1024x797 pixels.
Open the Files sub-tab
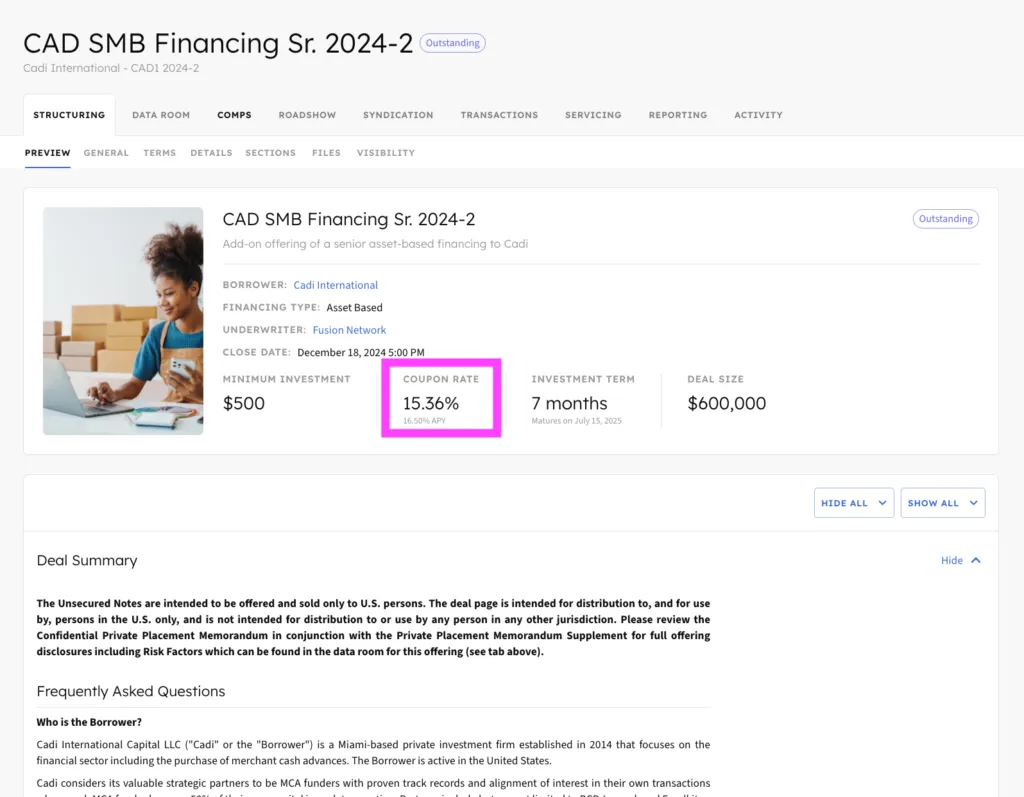pos(326,153)
